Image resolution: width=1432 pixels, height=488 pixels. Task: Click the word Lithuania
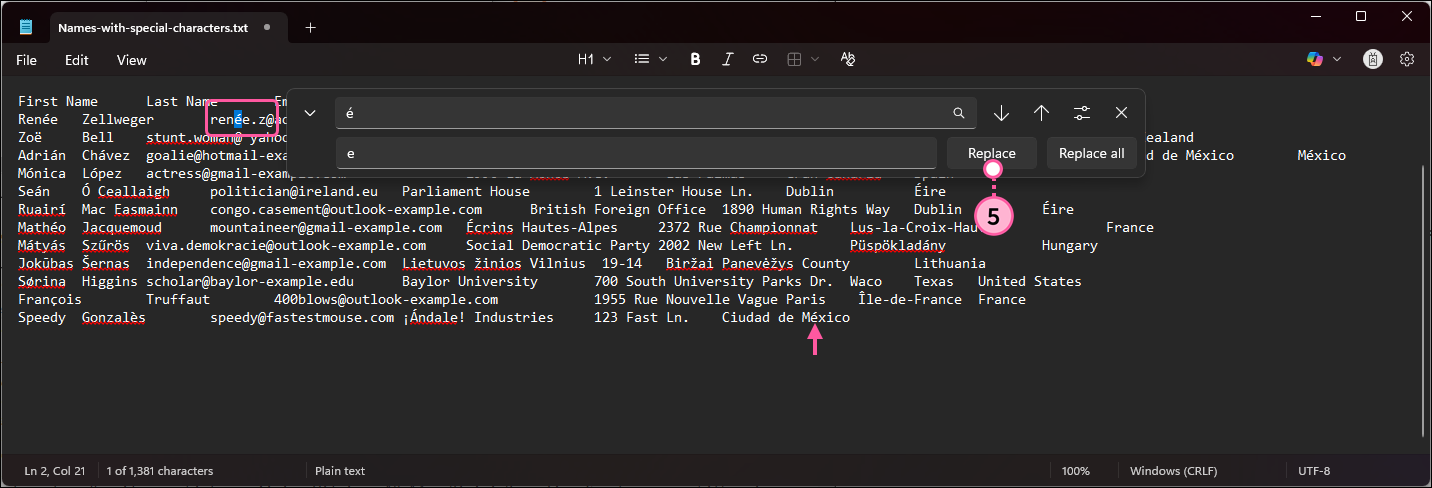pyautogui.click(x=950, y=263)
